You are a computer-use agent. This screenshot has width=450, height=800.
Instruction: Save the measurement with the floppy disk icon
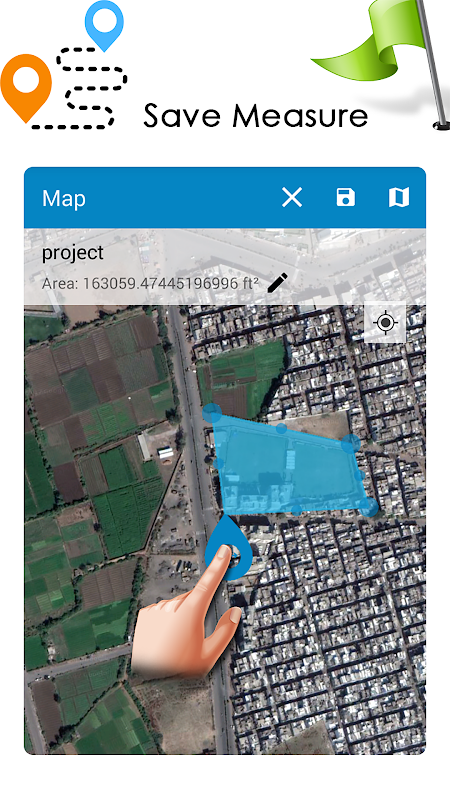(x=345, y=197)
